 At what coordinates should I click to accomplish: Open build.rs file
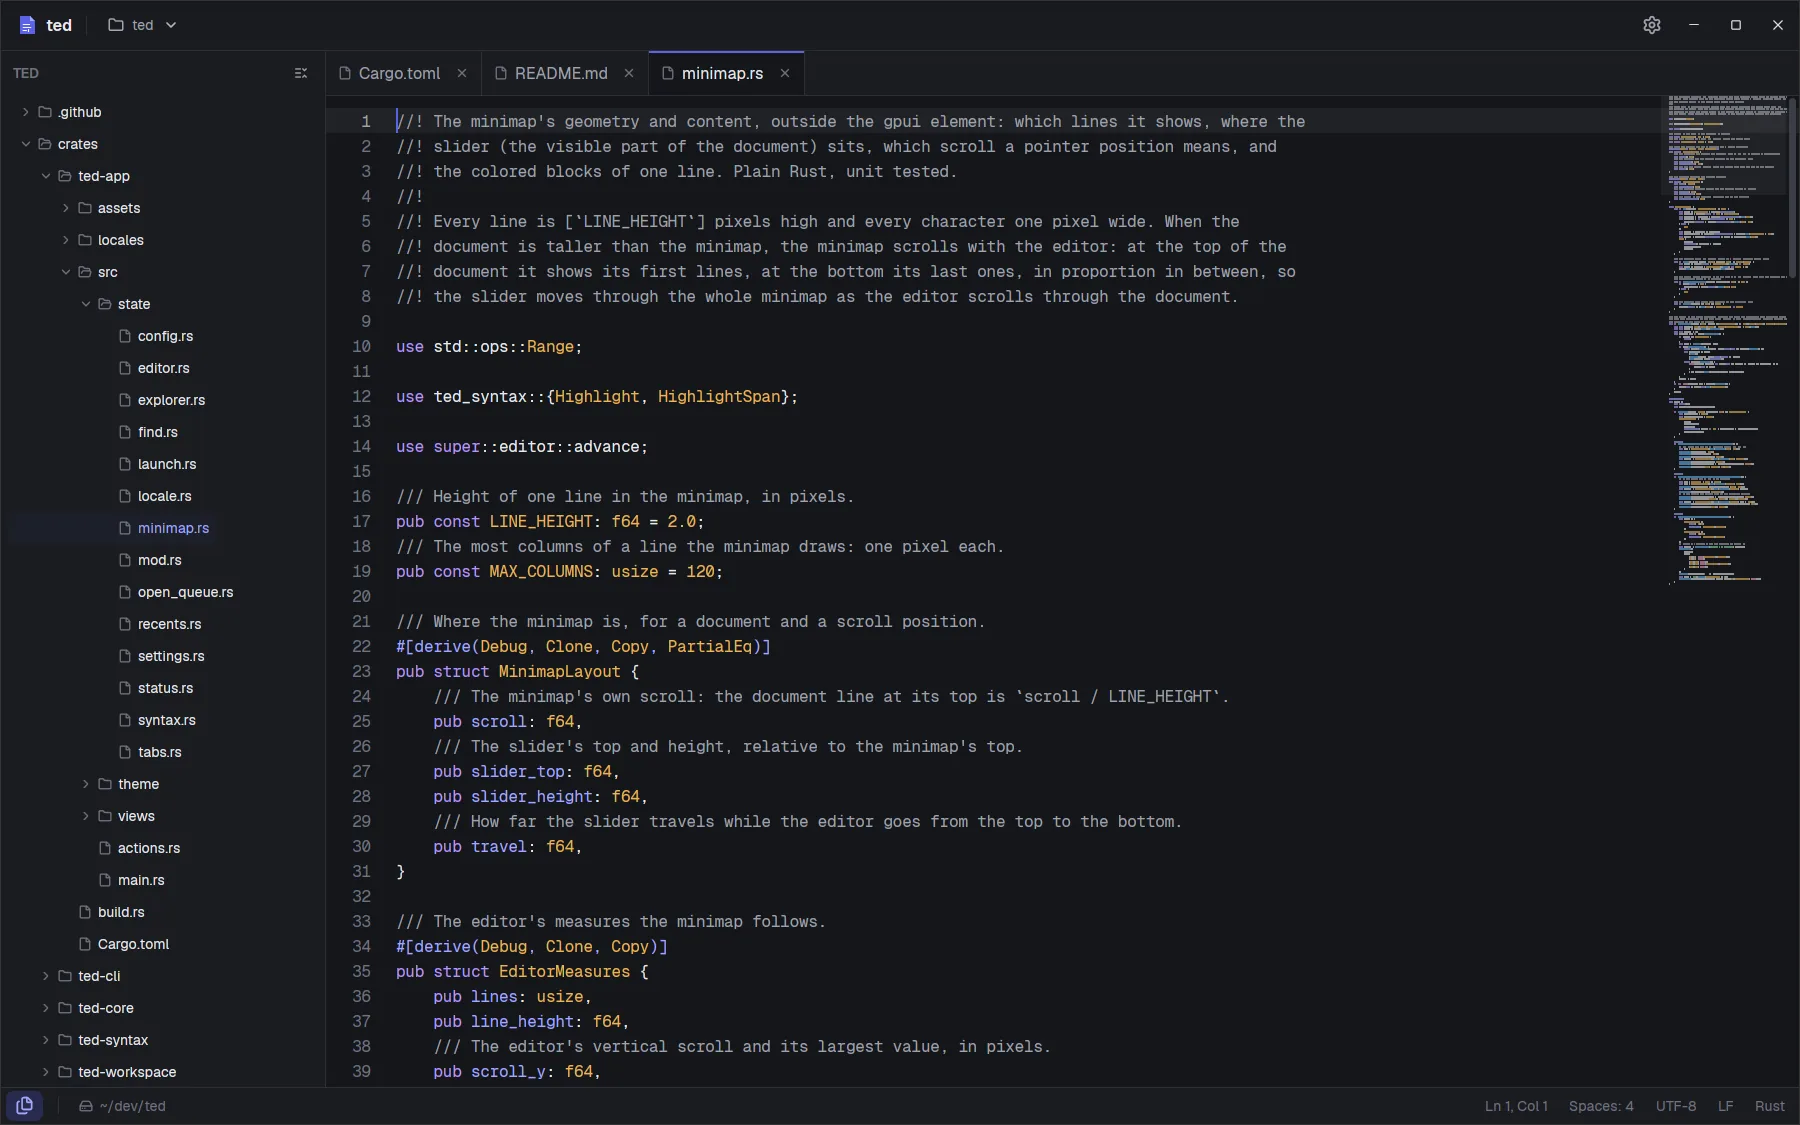pyautogui.click(x=165, y=912)
